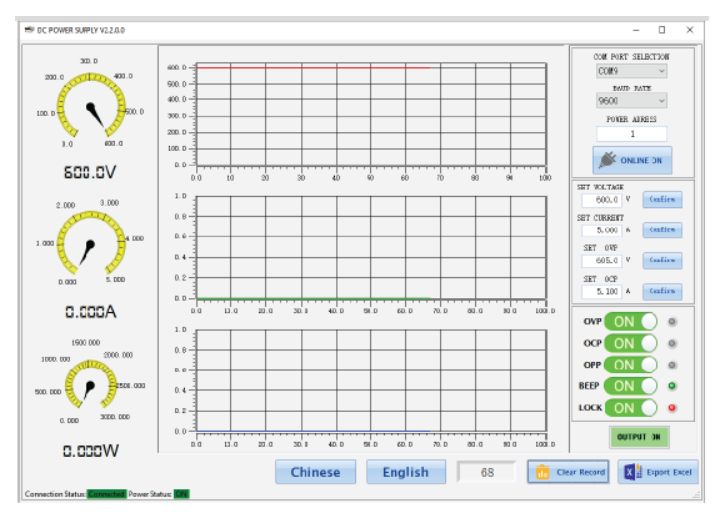Viewport: 725px width, 512px height.
Task: Click the plug icon on ONLINE ON button
Action: coord(607,160)
